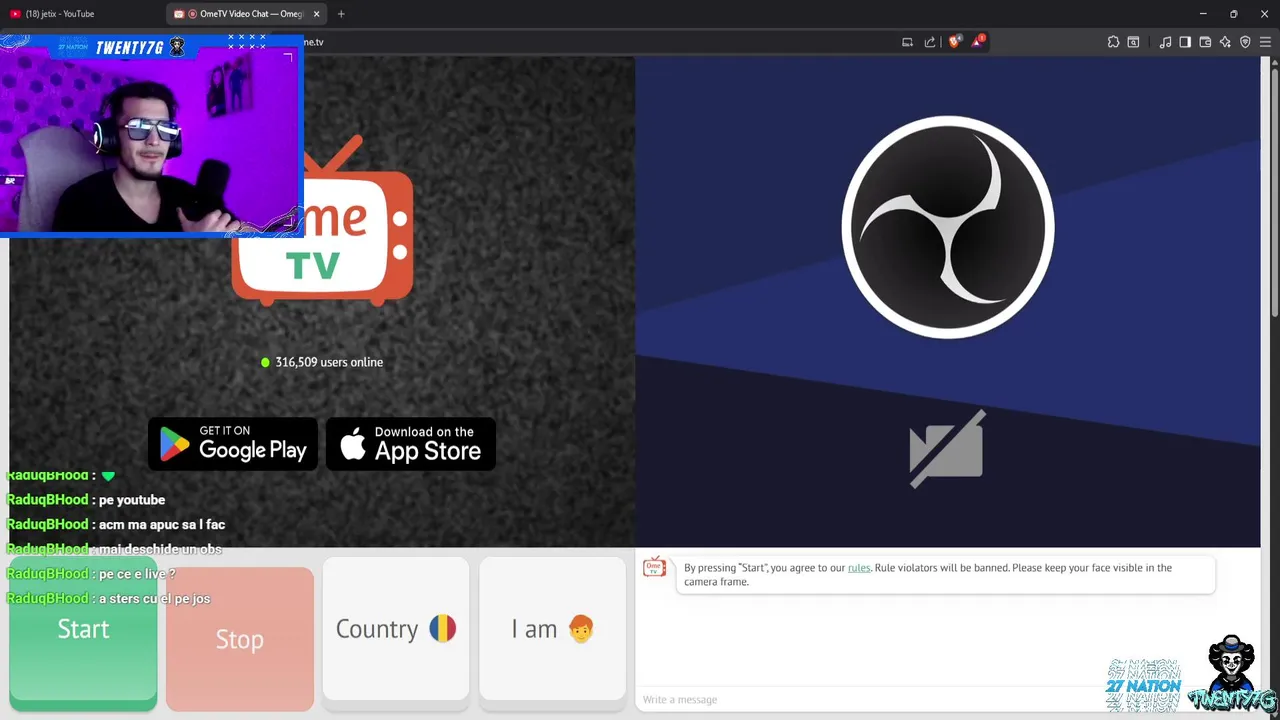Screen dimensions: 1280x720
Task: Open the rules link in chat notice
Action: pos(859,568)
